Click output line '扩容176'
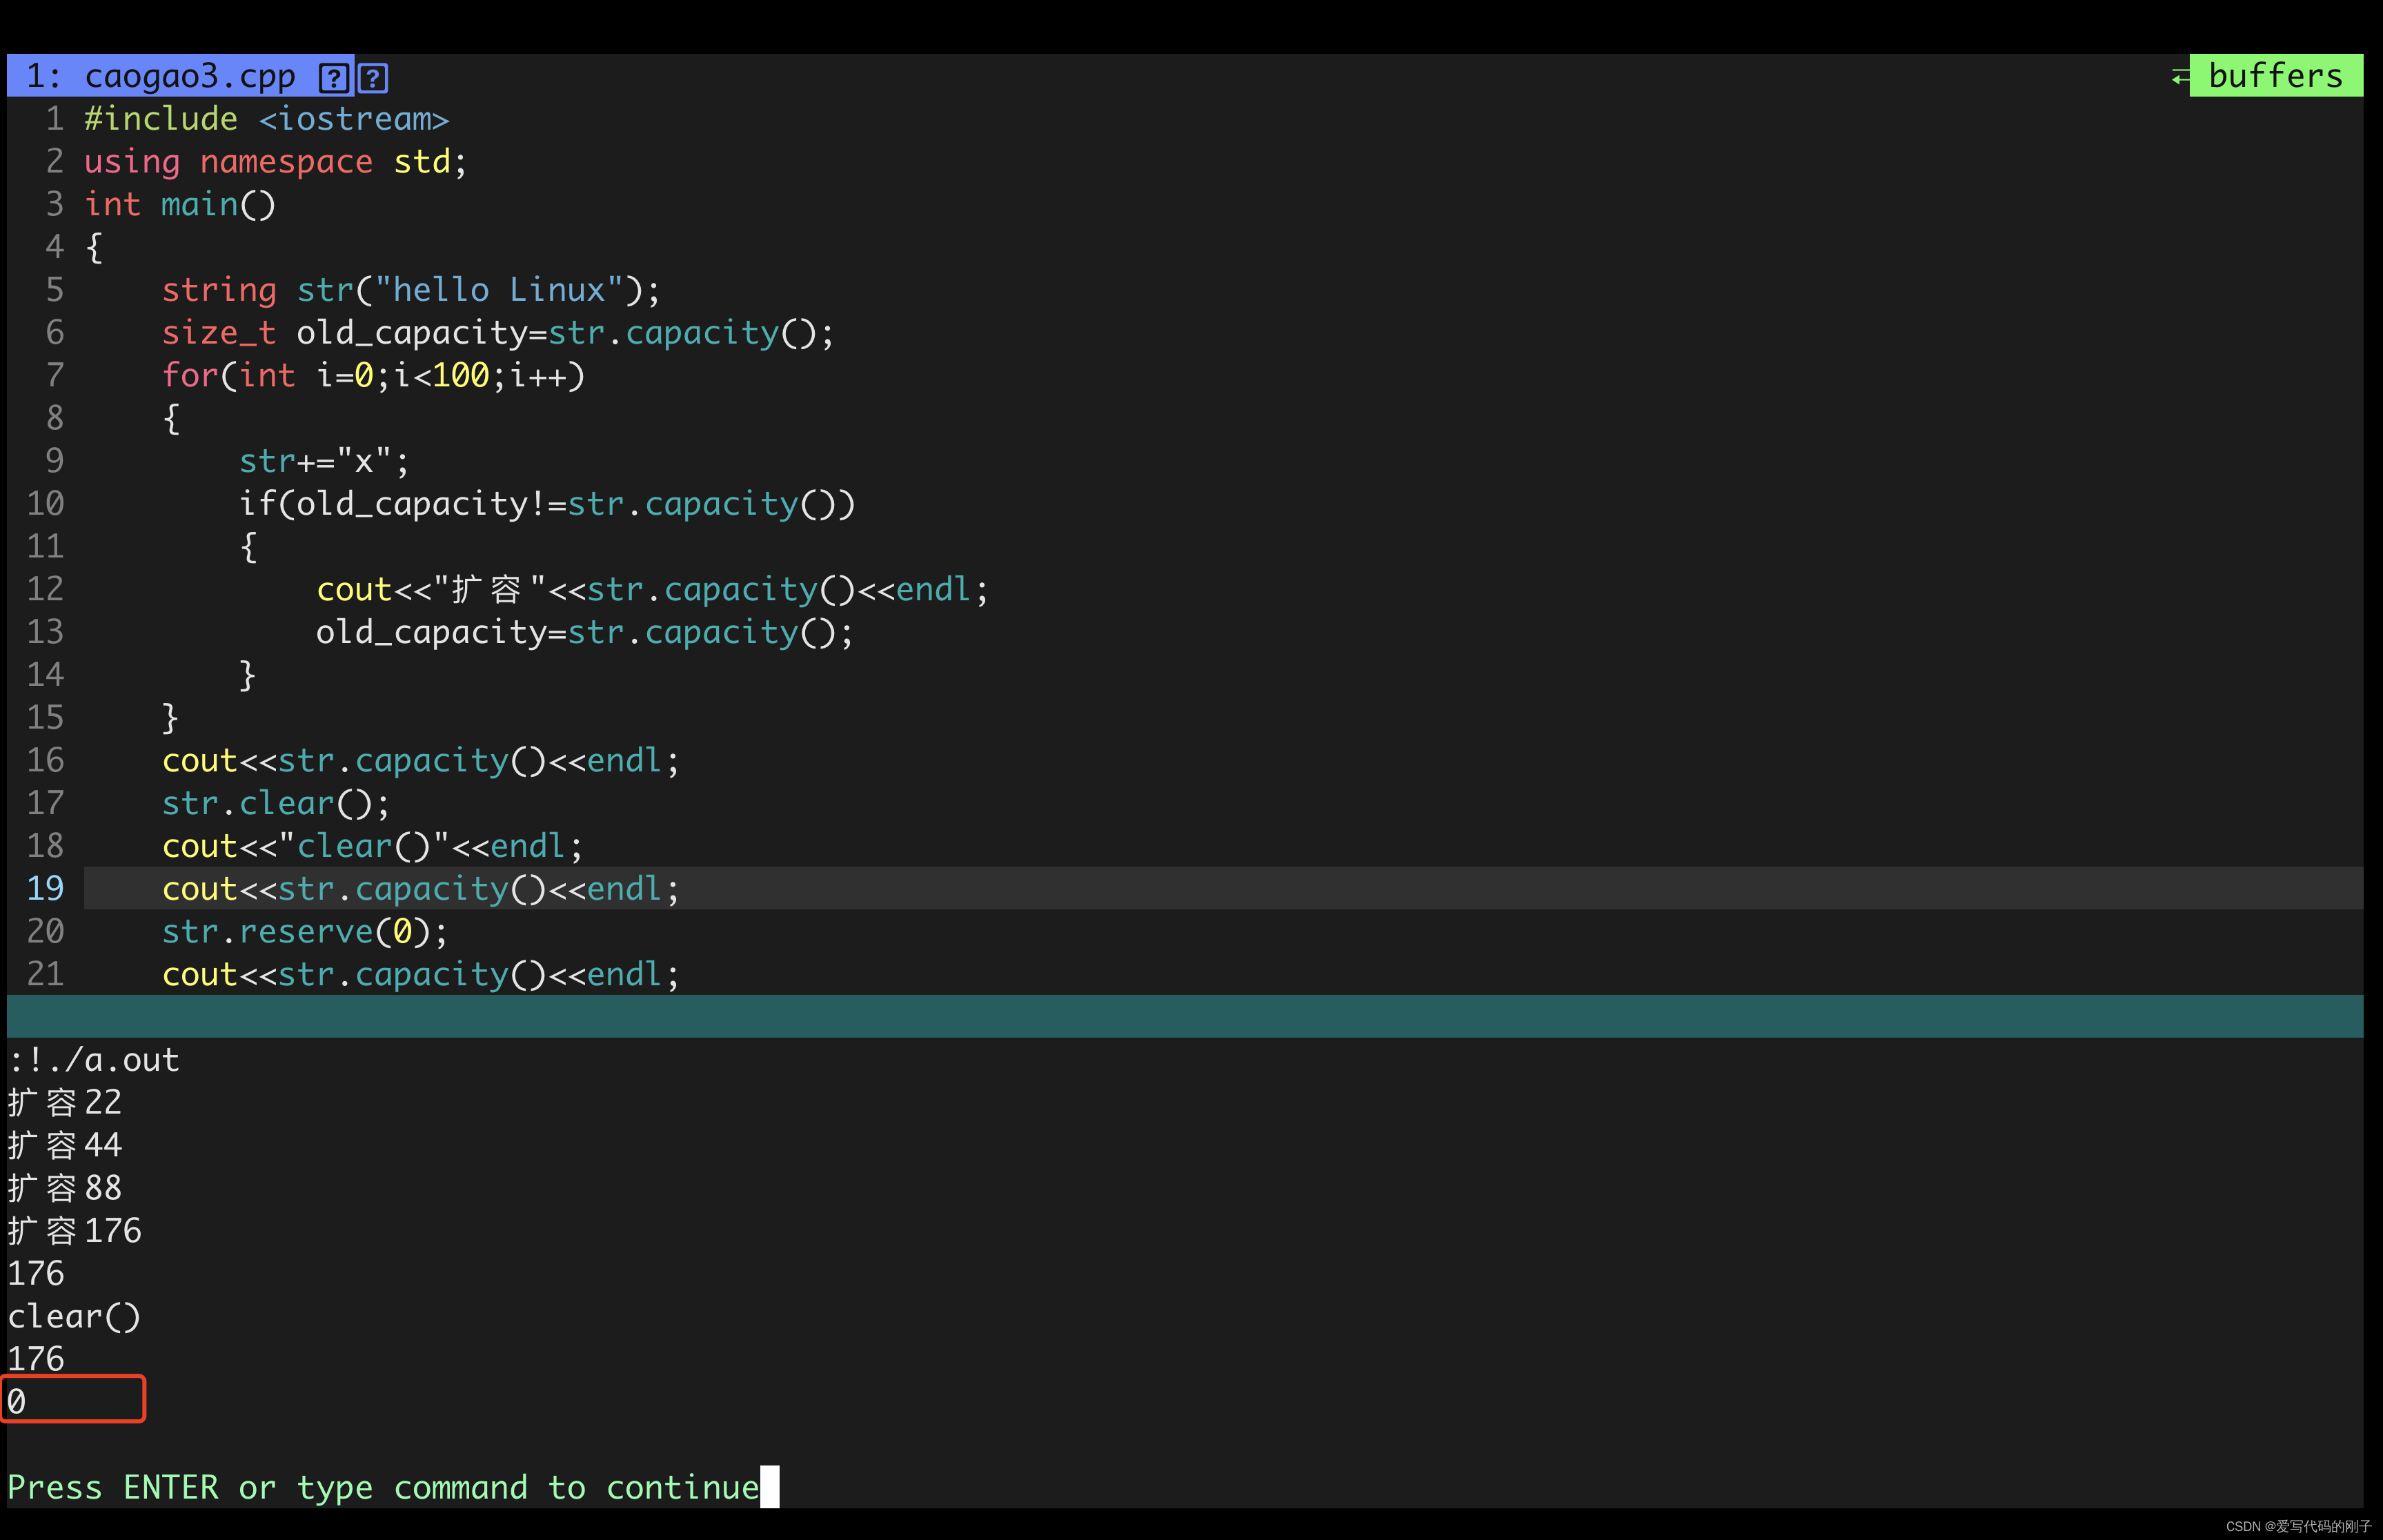This screenshot has height=1540, width=2383. tap(75, 1231)
